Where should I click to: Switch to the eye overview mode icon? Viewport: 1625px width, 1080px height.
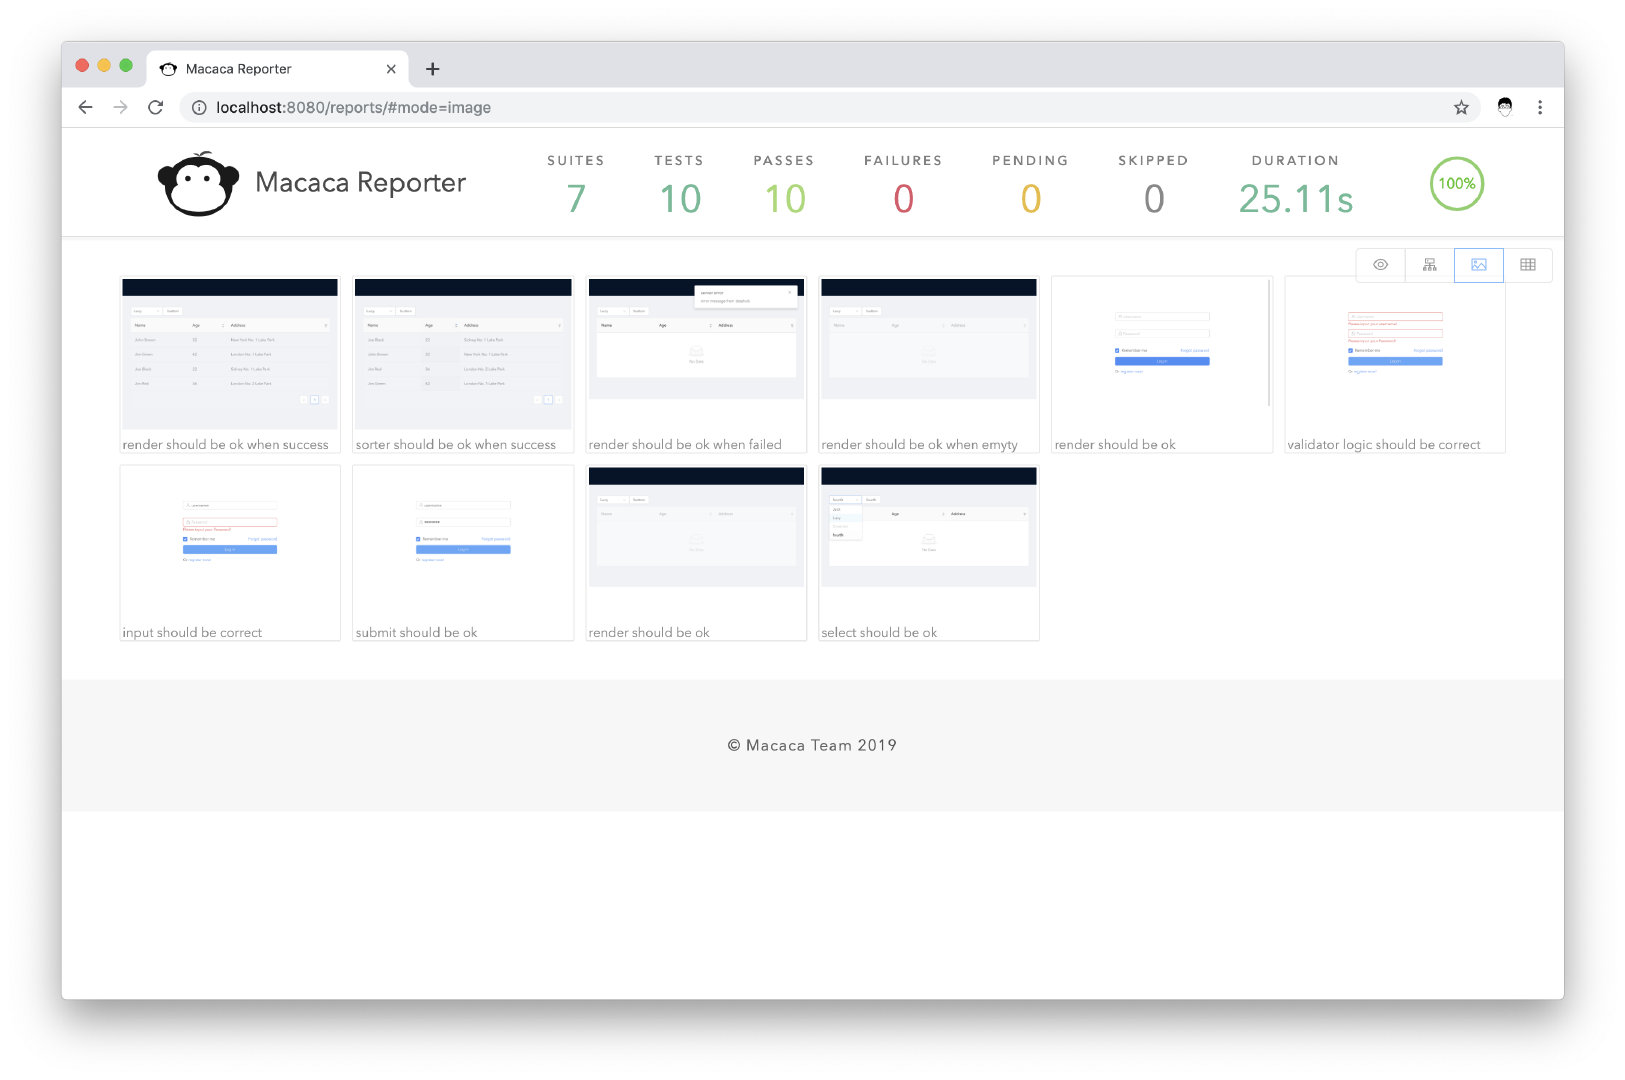(1380, 265)
